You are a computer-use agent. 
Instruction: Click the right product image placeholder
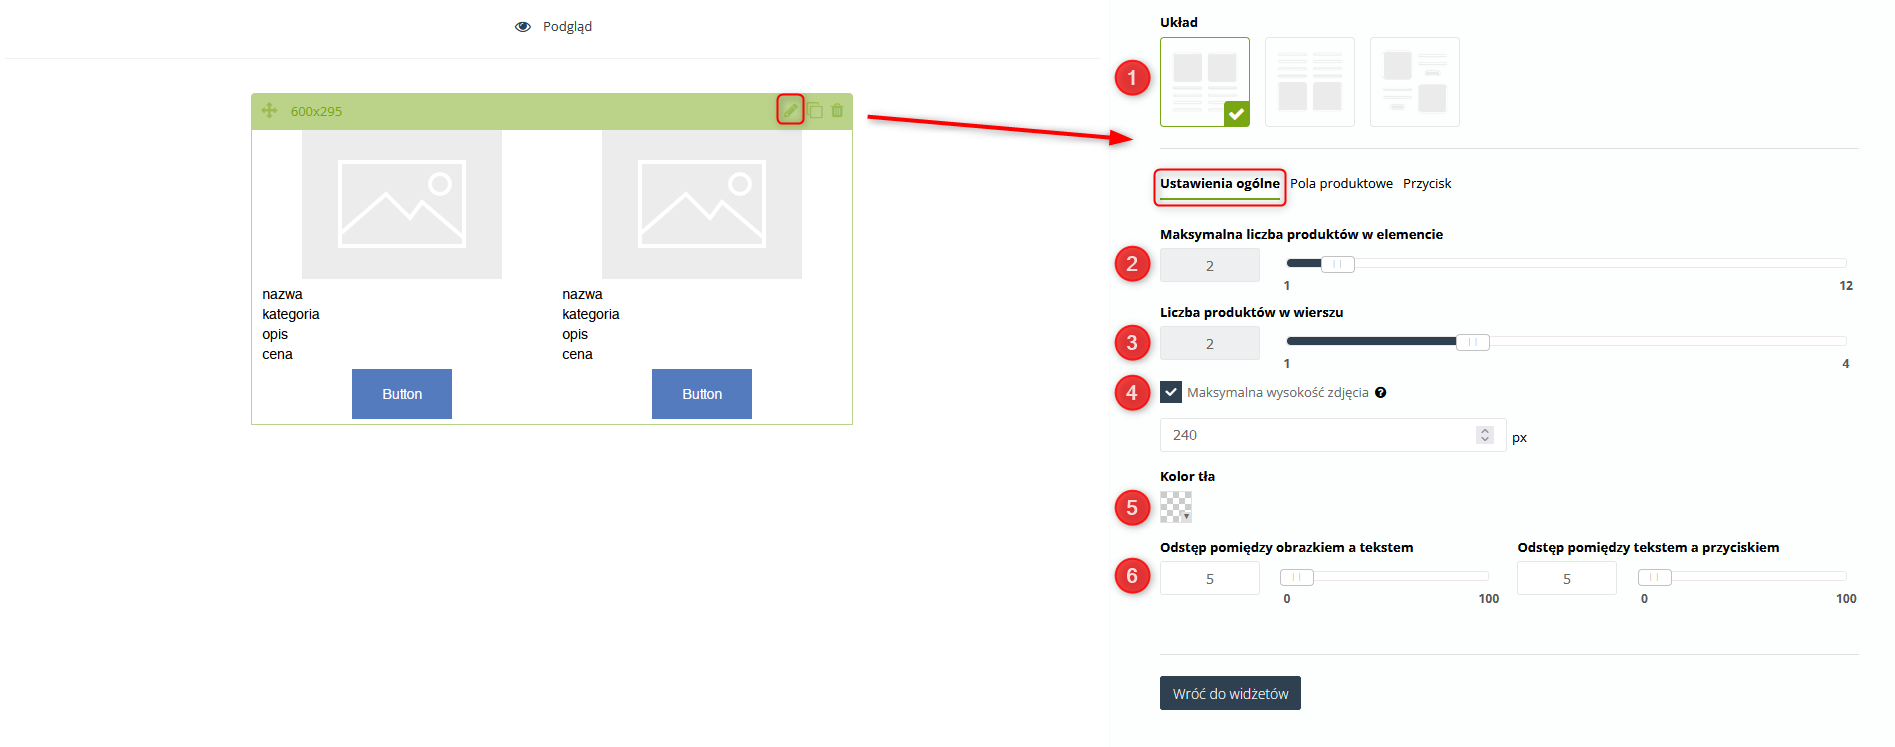702,204
